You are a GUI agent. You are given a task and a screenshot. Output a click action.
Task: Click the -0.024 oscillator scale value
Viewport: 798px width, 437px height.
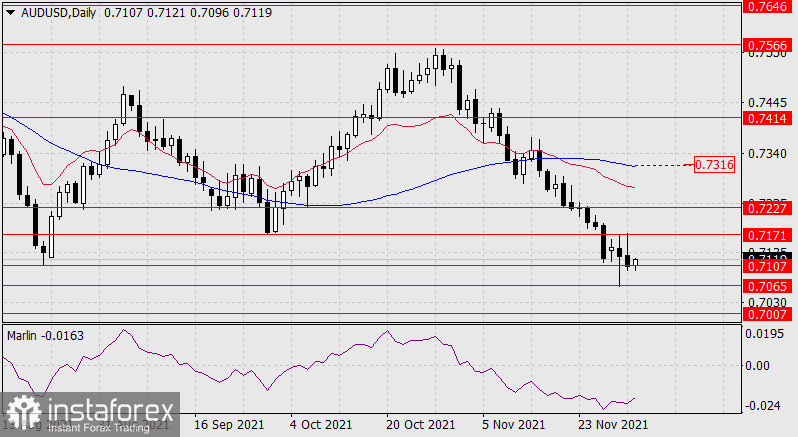point(762,405)
